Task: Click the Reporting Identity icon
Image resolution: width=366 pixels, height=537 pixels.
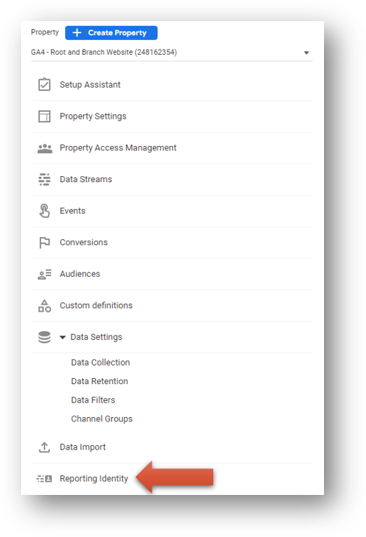Action: [x=44, y=478]
